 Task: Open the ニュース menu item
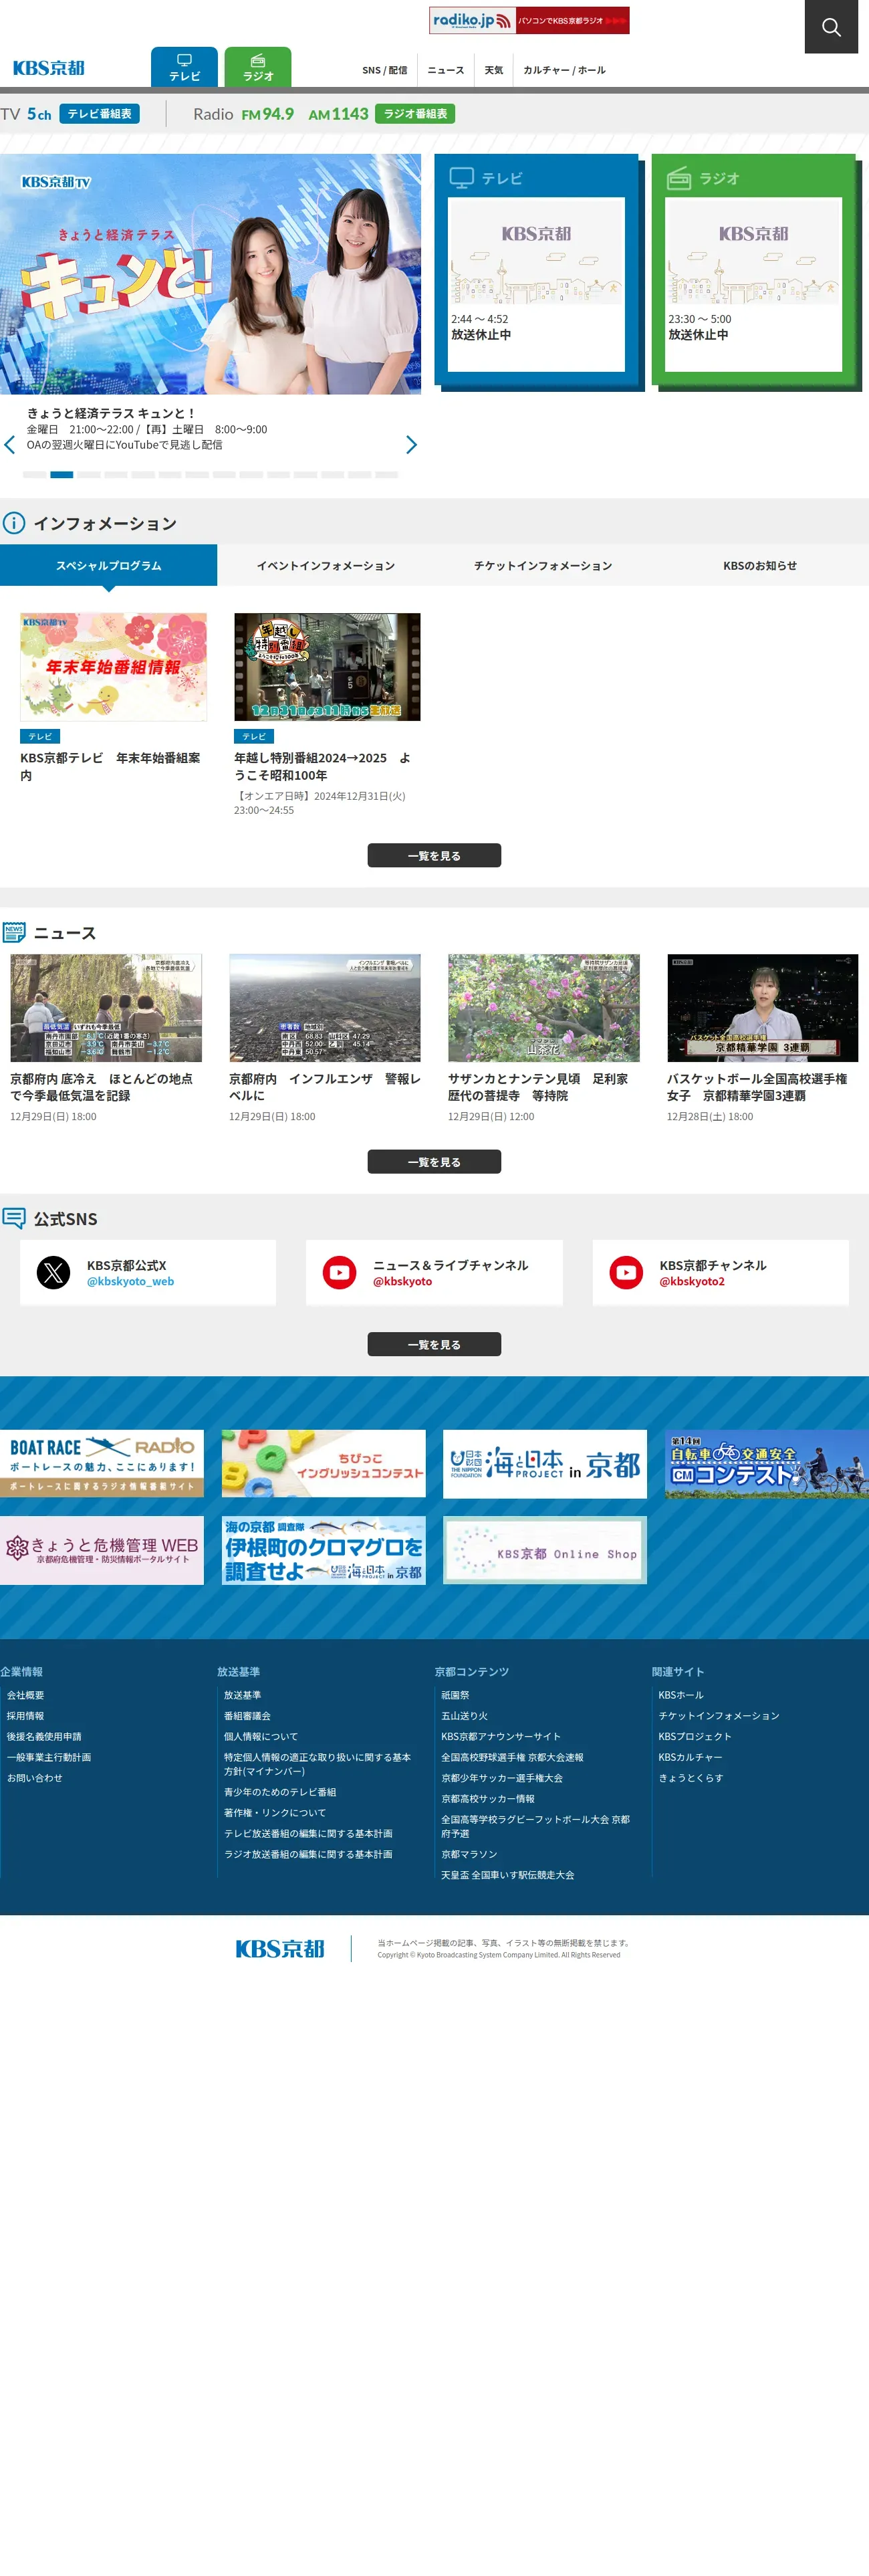point(446,70)
